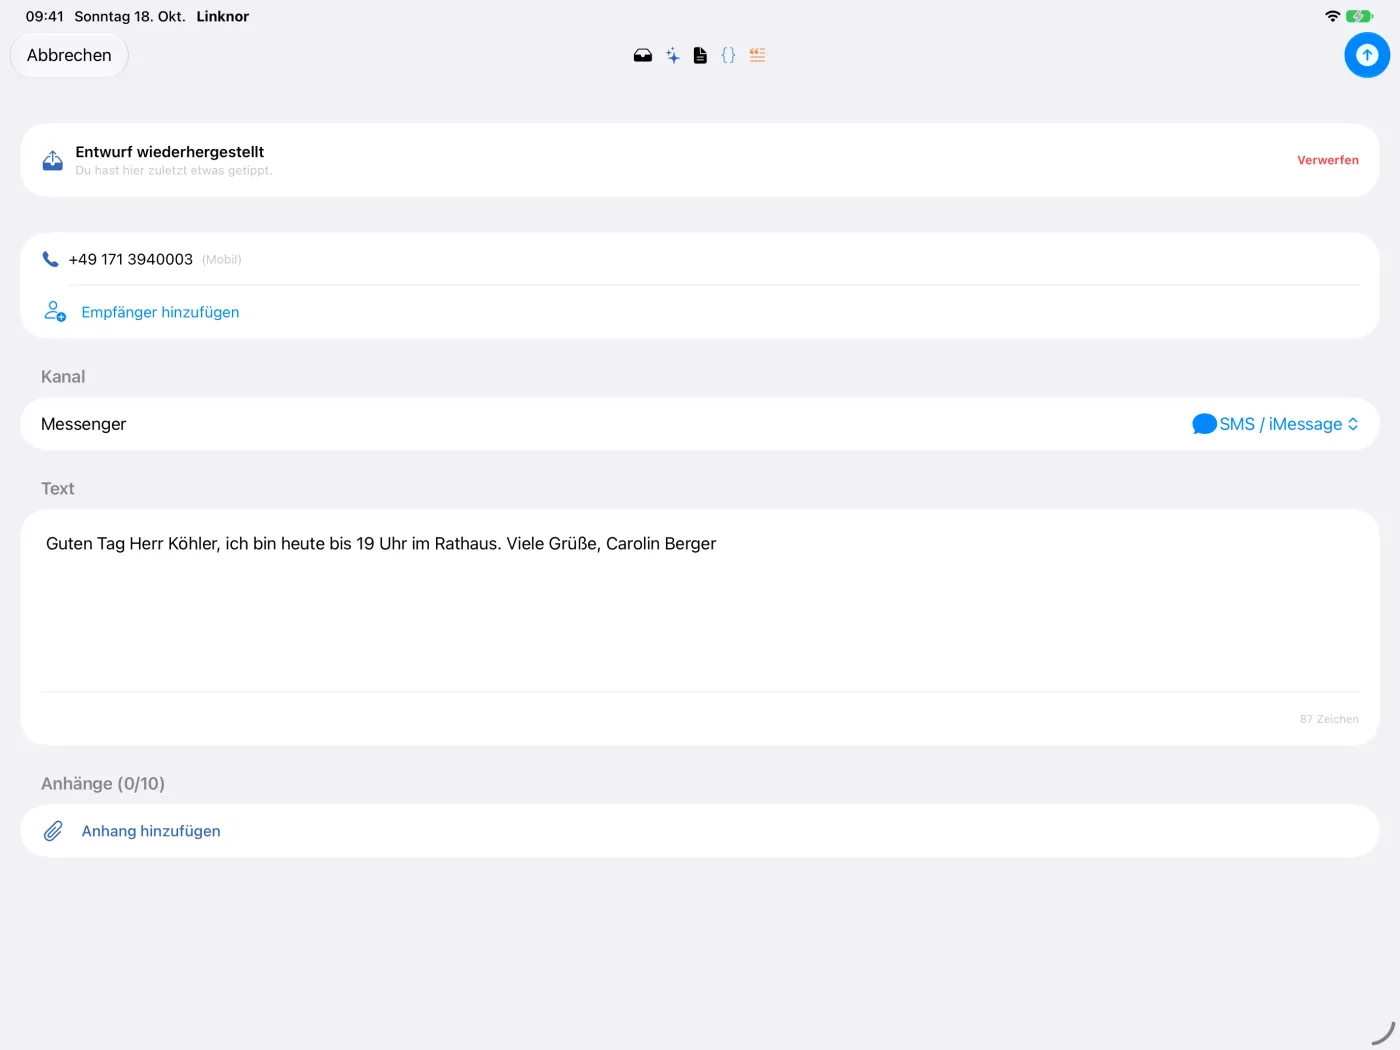Tap the blue speech bubble channel icon

point(1204,424)
